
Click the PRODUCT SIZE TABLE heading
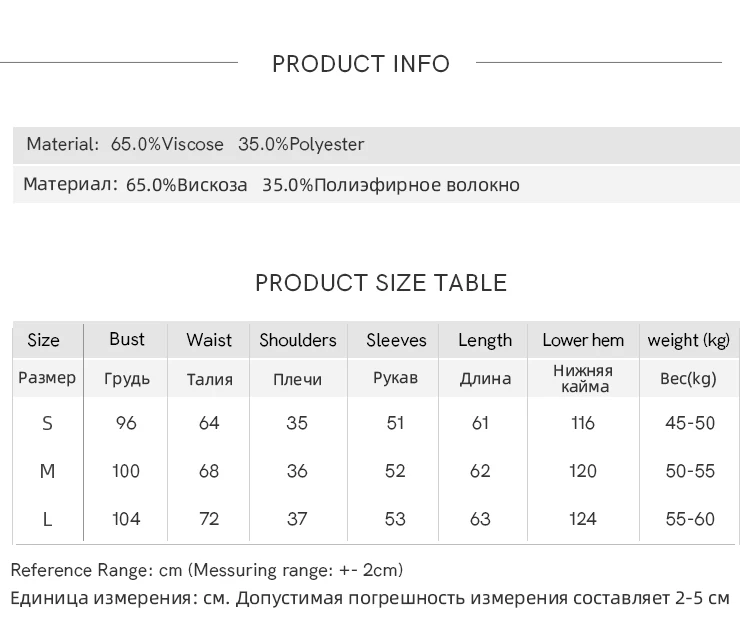point(381,283)
